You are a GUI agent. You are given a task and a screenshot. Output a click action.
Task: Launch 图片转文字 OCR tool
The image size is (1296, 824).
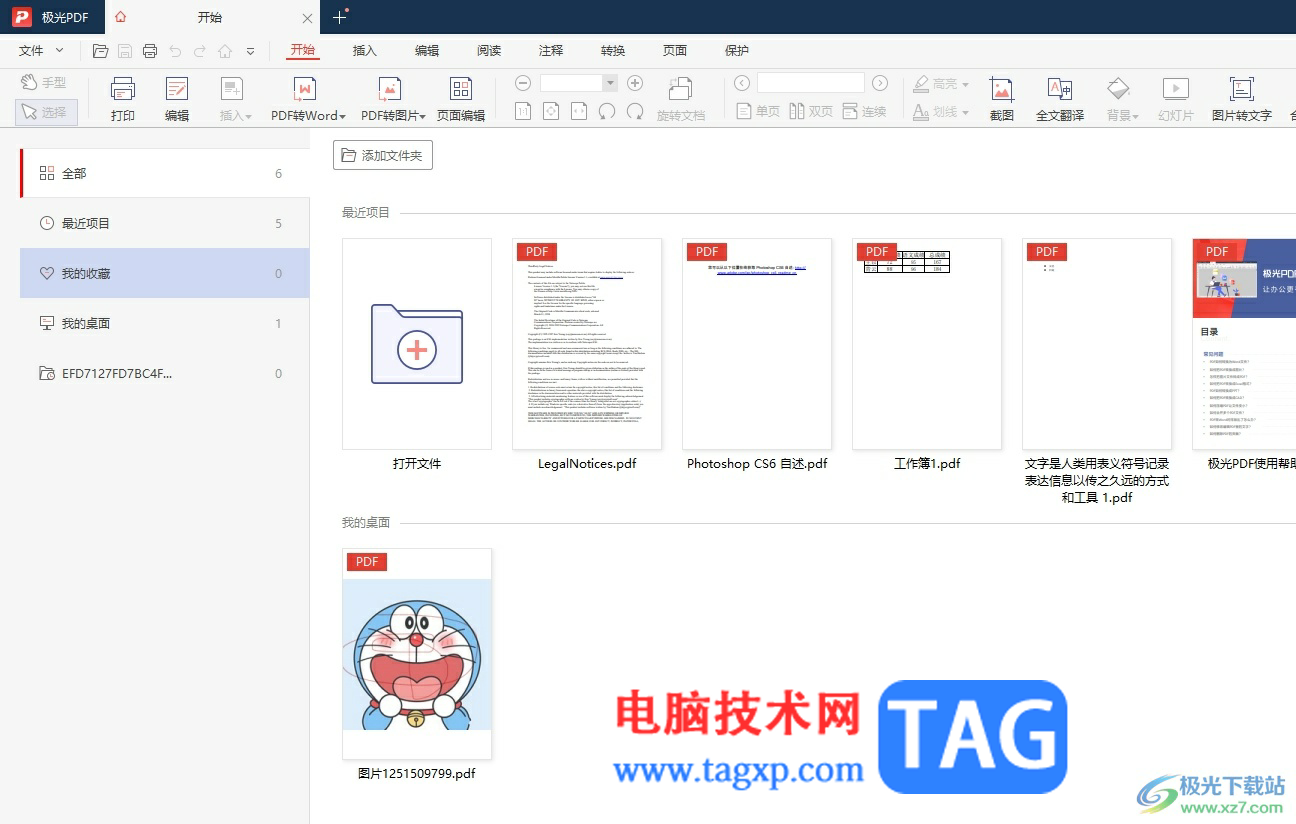(x=1242, y=99)
